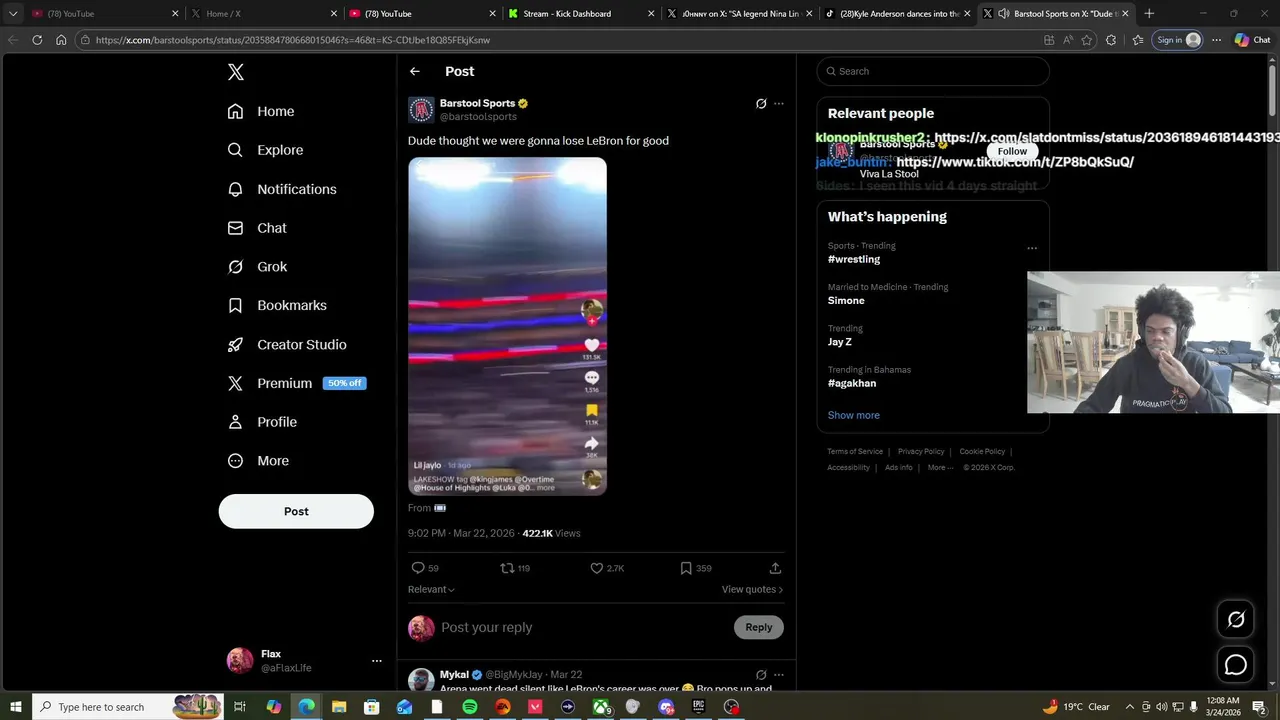Viewport: 1280px width, 720px height.
Task: Open the Copilot Chat button
Action: (x=1252, y=40)
